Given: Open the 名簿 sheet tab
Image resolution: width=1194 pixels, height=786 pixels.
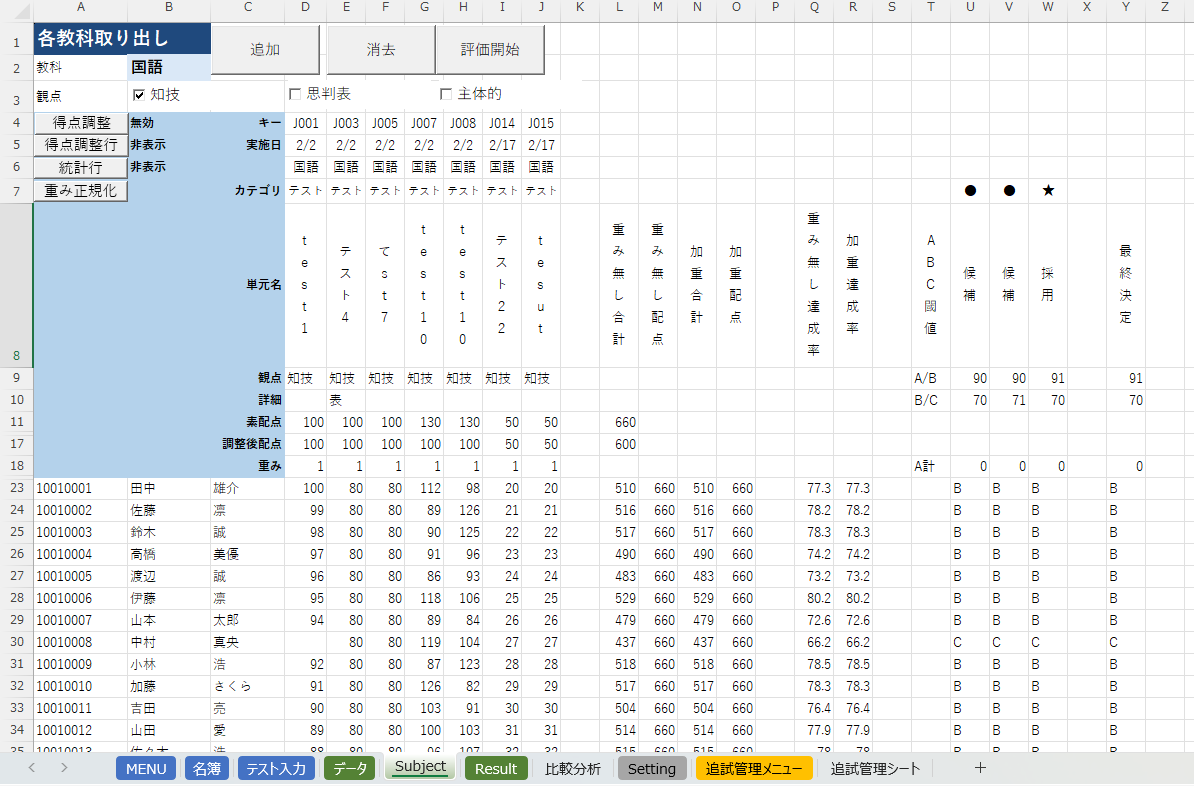Looking at the screenshot, I should click(x=207, y=768).
